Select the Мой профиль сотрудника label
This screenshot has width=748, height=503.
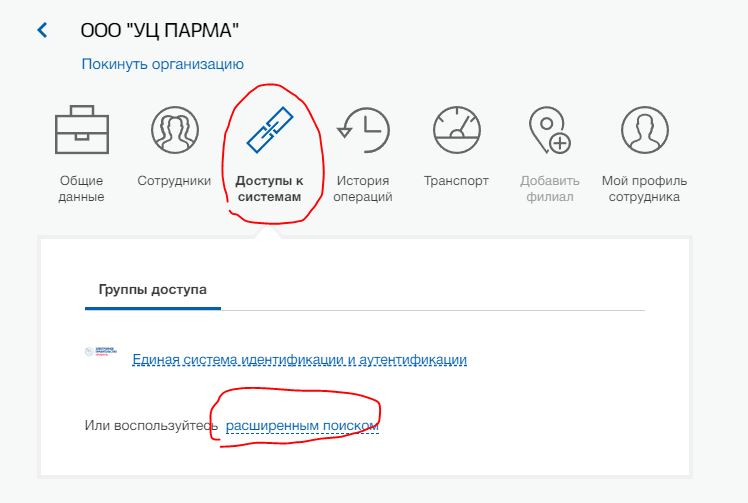[x=644, y=189]
